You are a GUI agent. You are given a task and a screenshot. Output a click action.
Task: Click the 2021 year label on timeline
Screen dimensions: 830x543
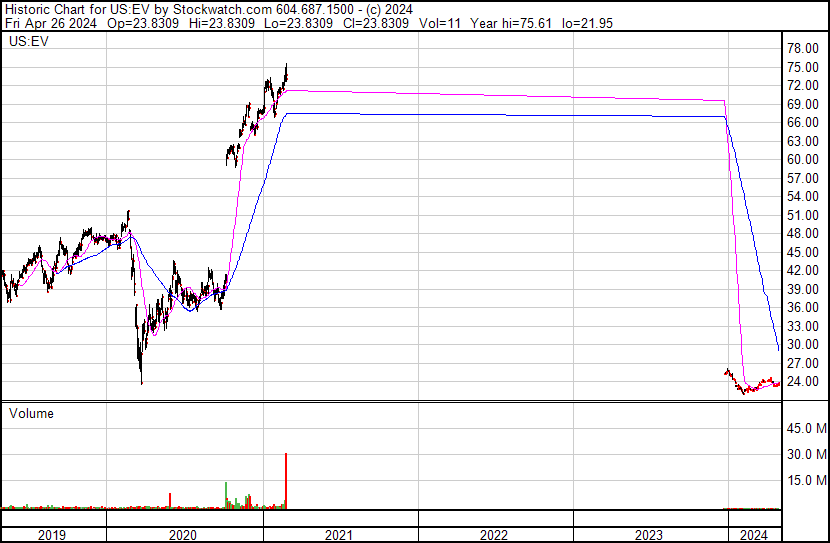click(x=339, y=535)
